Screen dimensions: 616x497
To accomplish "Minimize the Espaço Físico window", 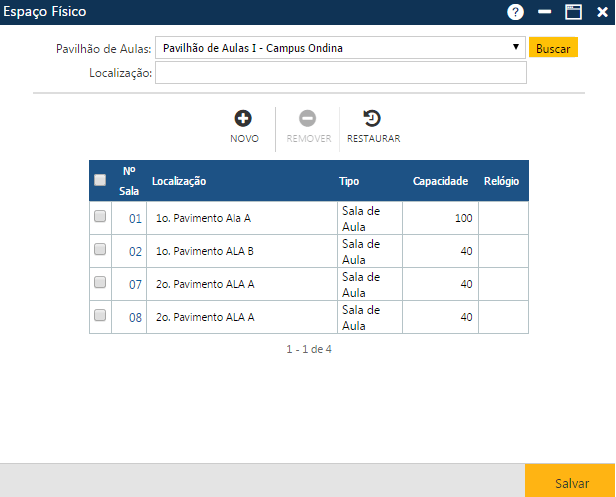I will 545,12.
